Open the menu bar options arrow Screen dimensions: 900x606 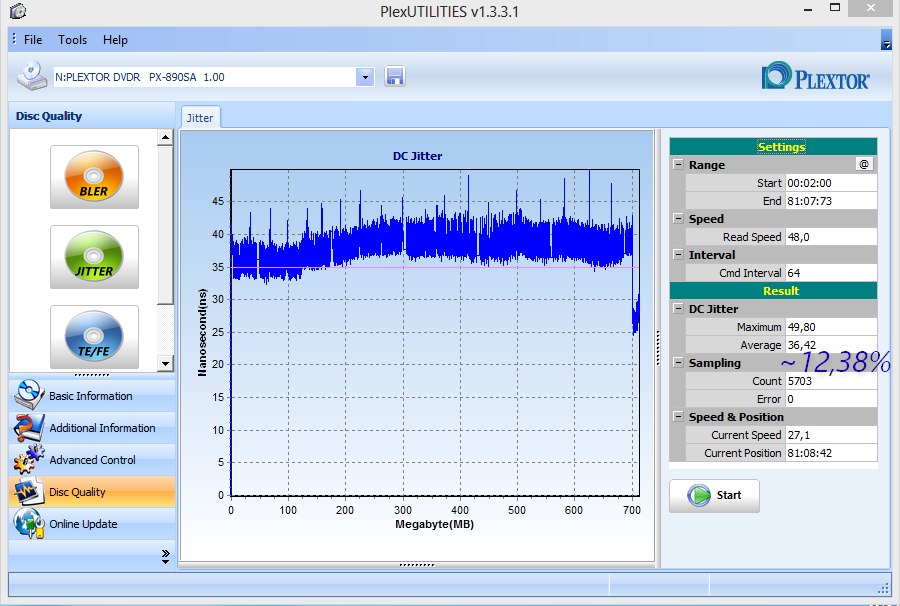coord(886,40)
